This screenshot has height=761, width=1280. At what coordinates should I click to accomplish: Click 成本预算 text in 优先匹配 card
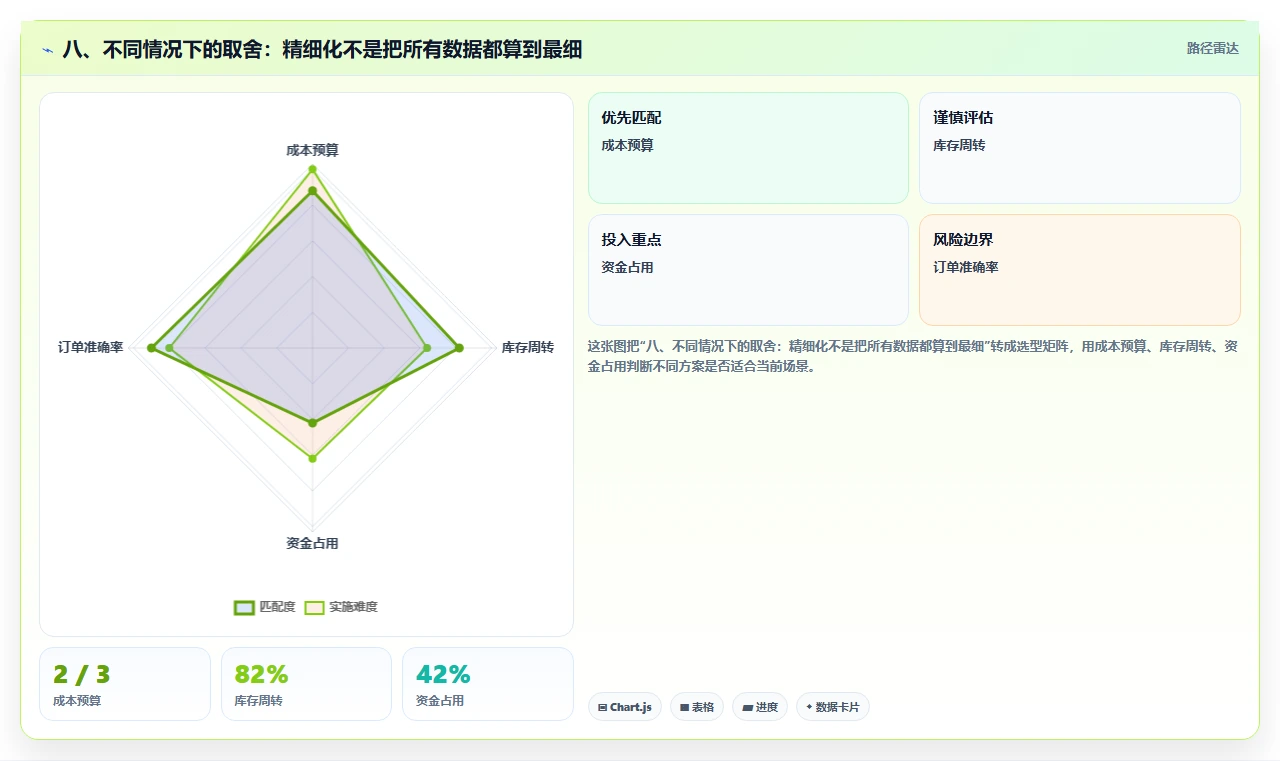click(x=627, y=145)
